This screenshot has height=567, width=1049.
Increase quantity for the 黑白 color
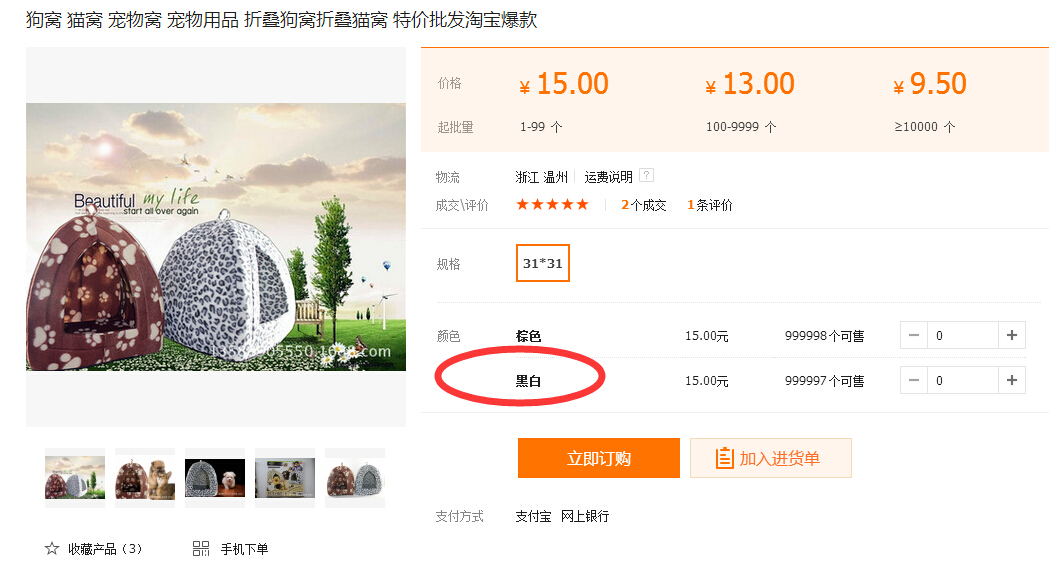point(1012,381)
